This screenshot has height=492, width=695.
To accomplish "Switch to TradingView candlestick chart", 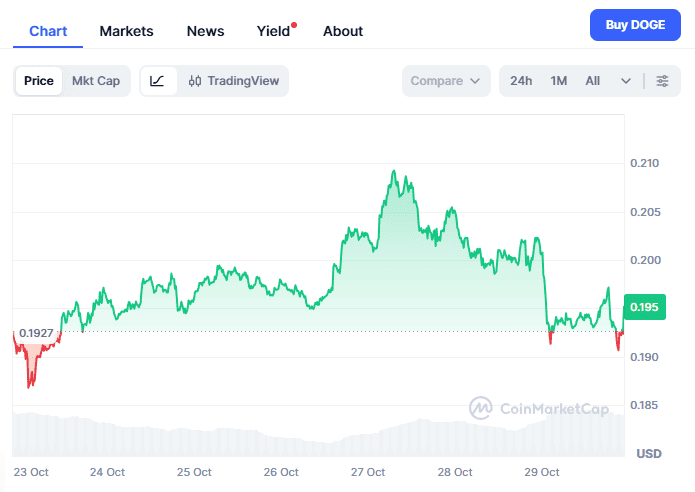I will (234, 81).
